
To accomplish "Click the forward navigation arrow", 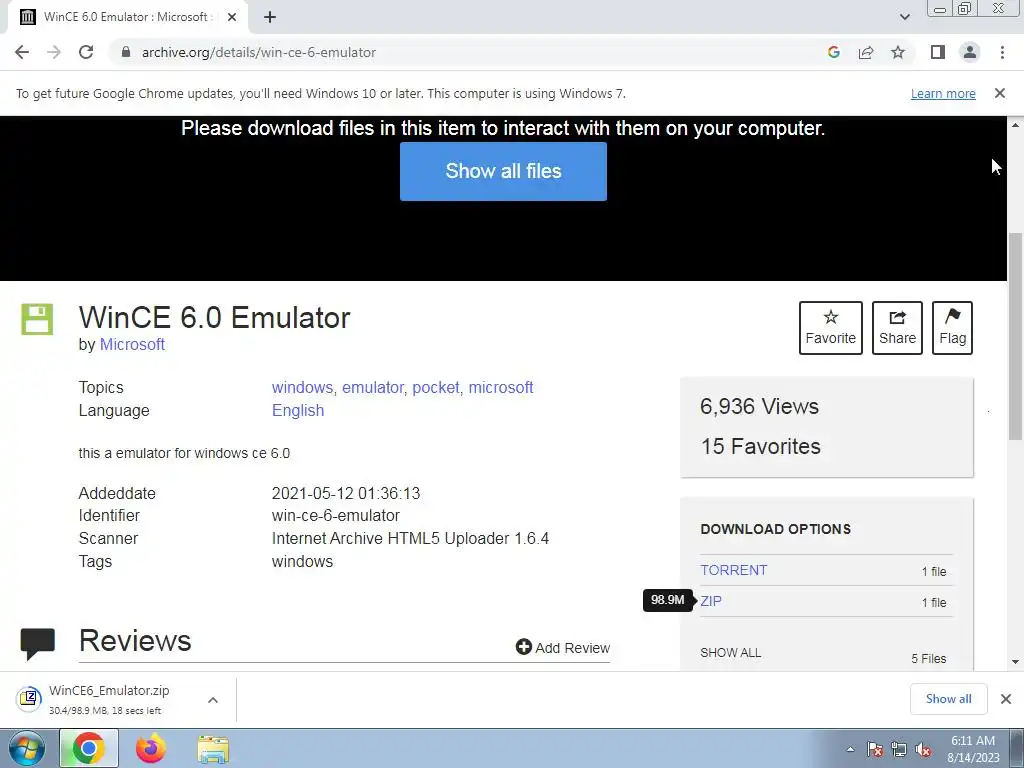I will [54, 52].
